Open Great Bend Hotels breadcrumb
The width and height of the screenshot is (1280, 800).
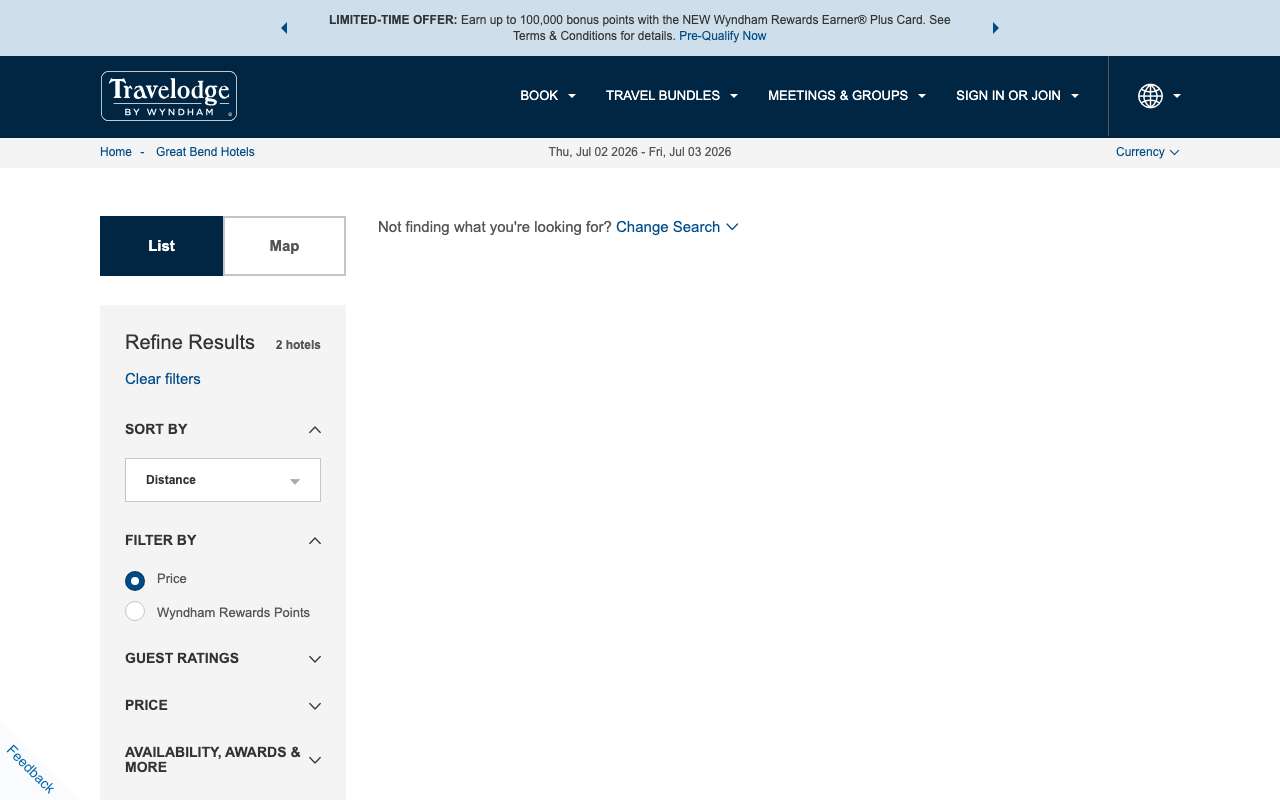point(205,152)
